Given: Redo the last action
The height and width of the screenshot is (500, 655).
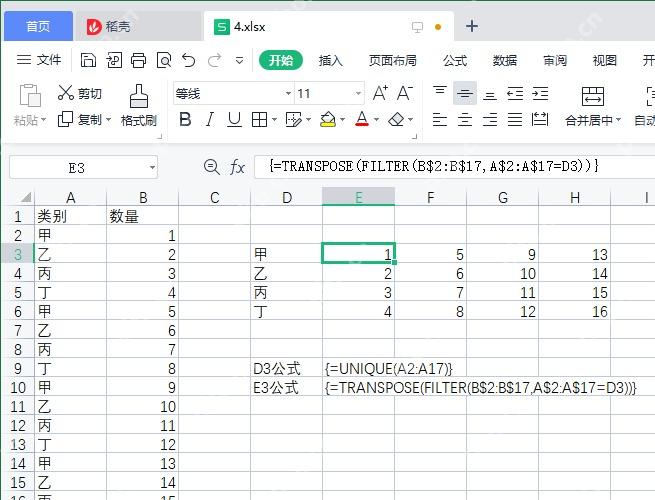Looking at the screenshot, I should 214,61.
